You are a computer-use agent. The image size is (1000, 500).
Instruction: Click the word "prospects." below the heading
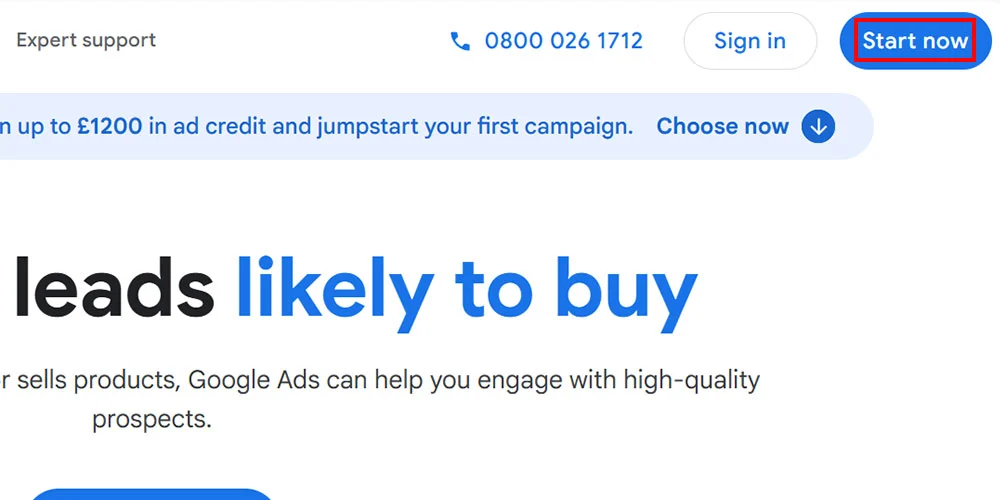click(152, 419)
